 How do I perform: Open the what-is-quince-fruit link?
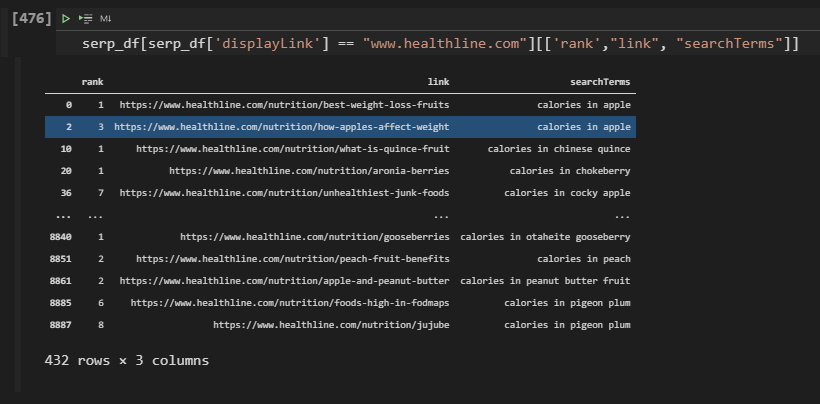pyautogui.click(x=292, y=149)
